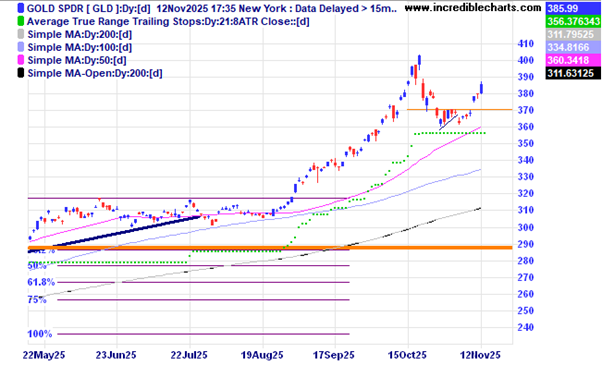602x365 pixels.
Task: Click the 12Nov25 date axis label
Action: click(x=480, y=355)
